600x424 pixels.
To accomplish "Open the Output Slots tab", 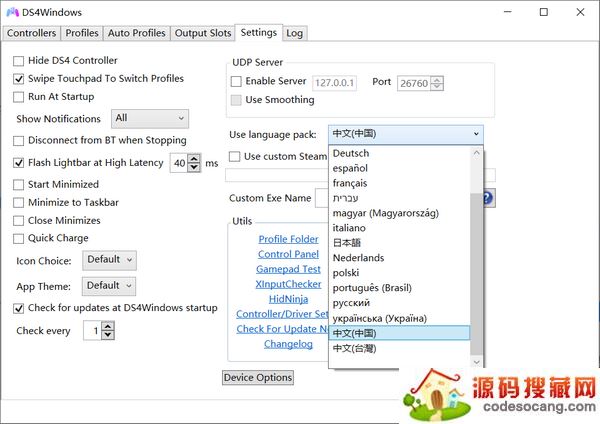I will [202, 33].
